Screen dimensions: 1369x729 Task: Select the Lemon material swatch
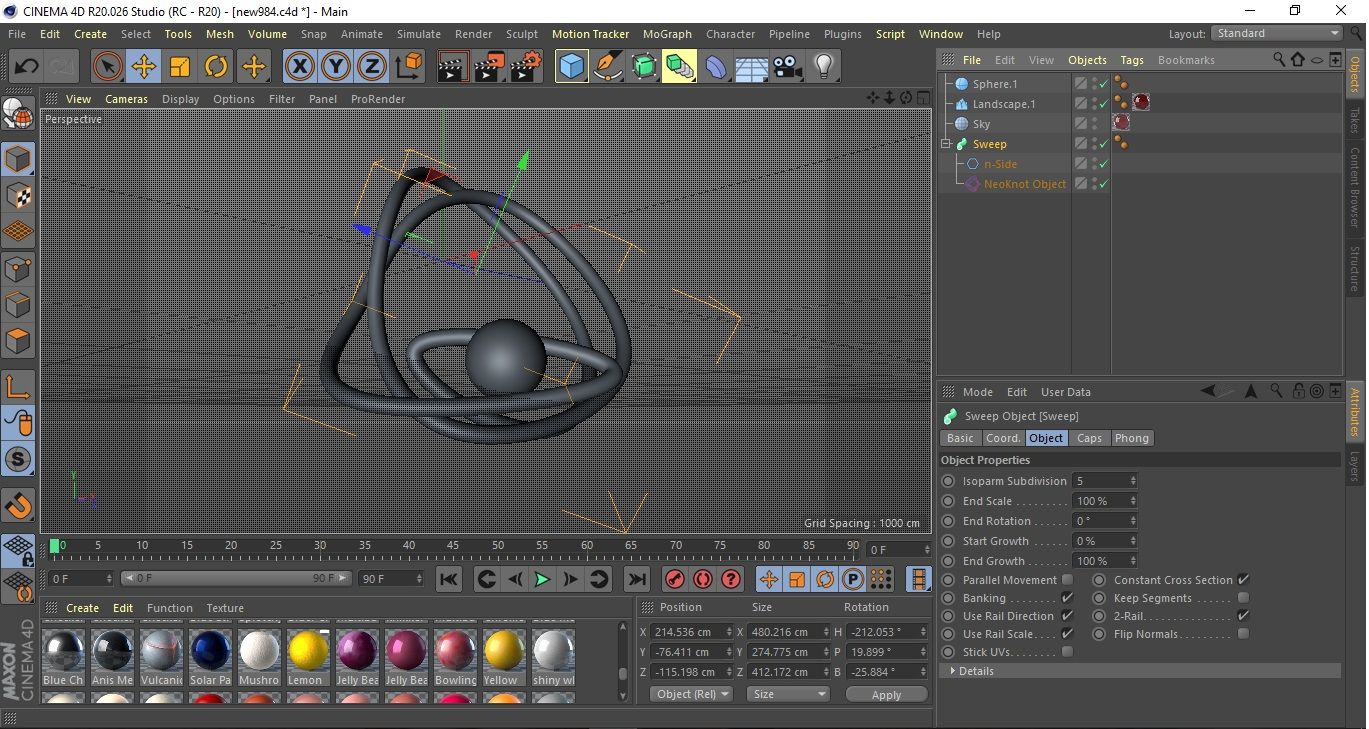tap(308, 656)
